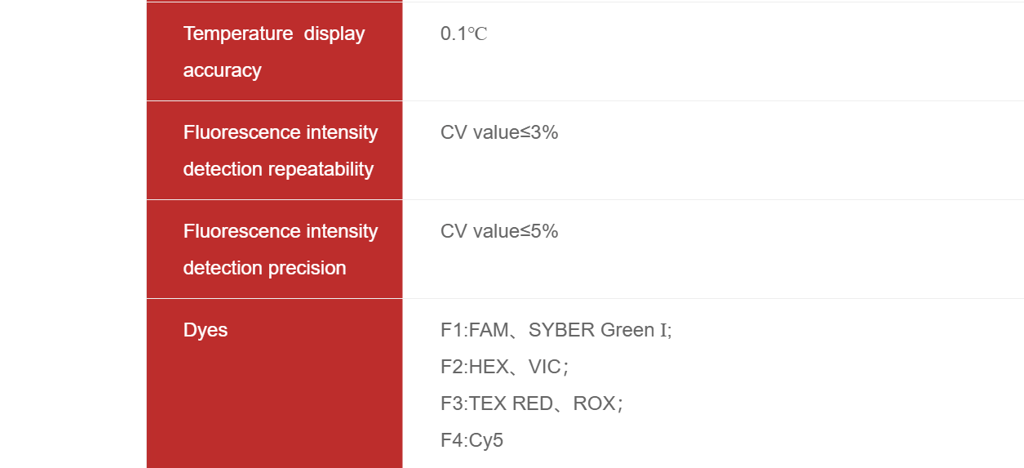This screenshot has height=468, width=1024.
Task: Select the CV value≤5% text
Action: (x=499, y=231)
